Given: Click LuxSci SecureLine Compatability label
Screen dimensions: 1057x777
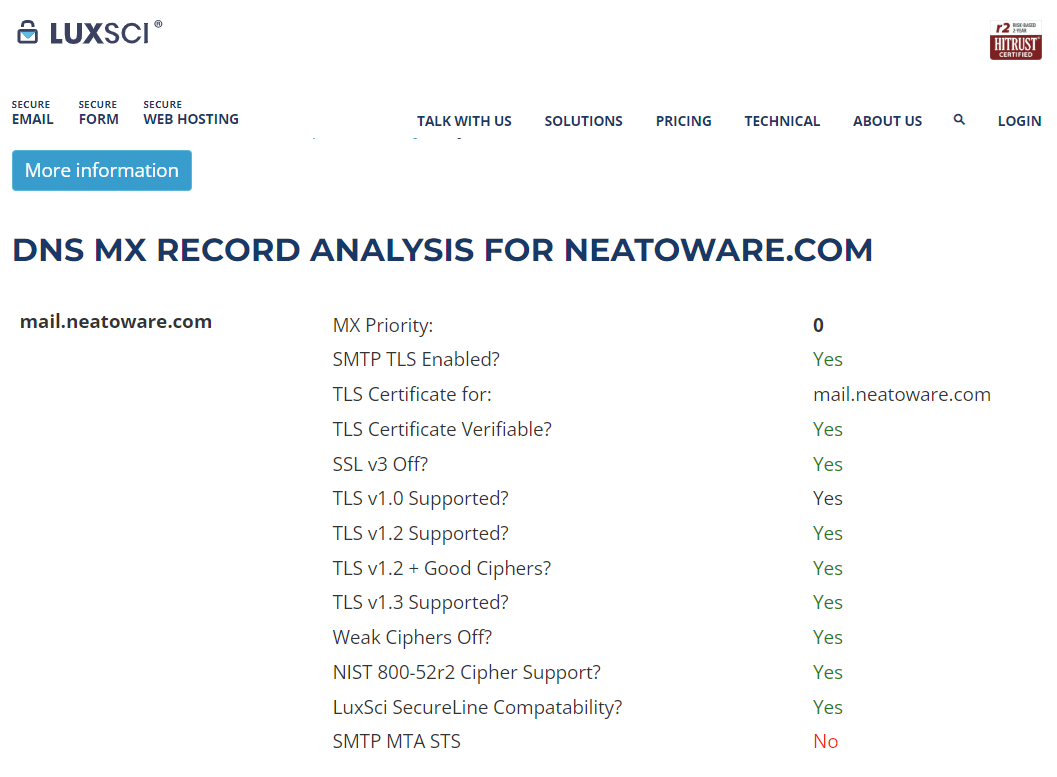Looking at the screenshot, I should click(x=477, y=708).
